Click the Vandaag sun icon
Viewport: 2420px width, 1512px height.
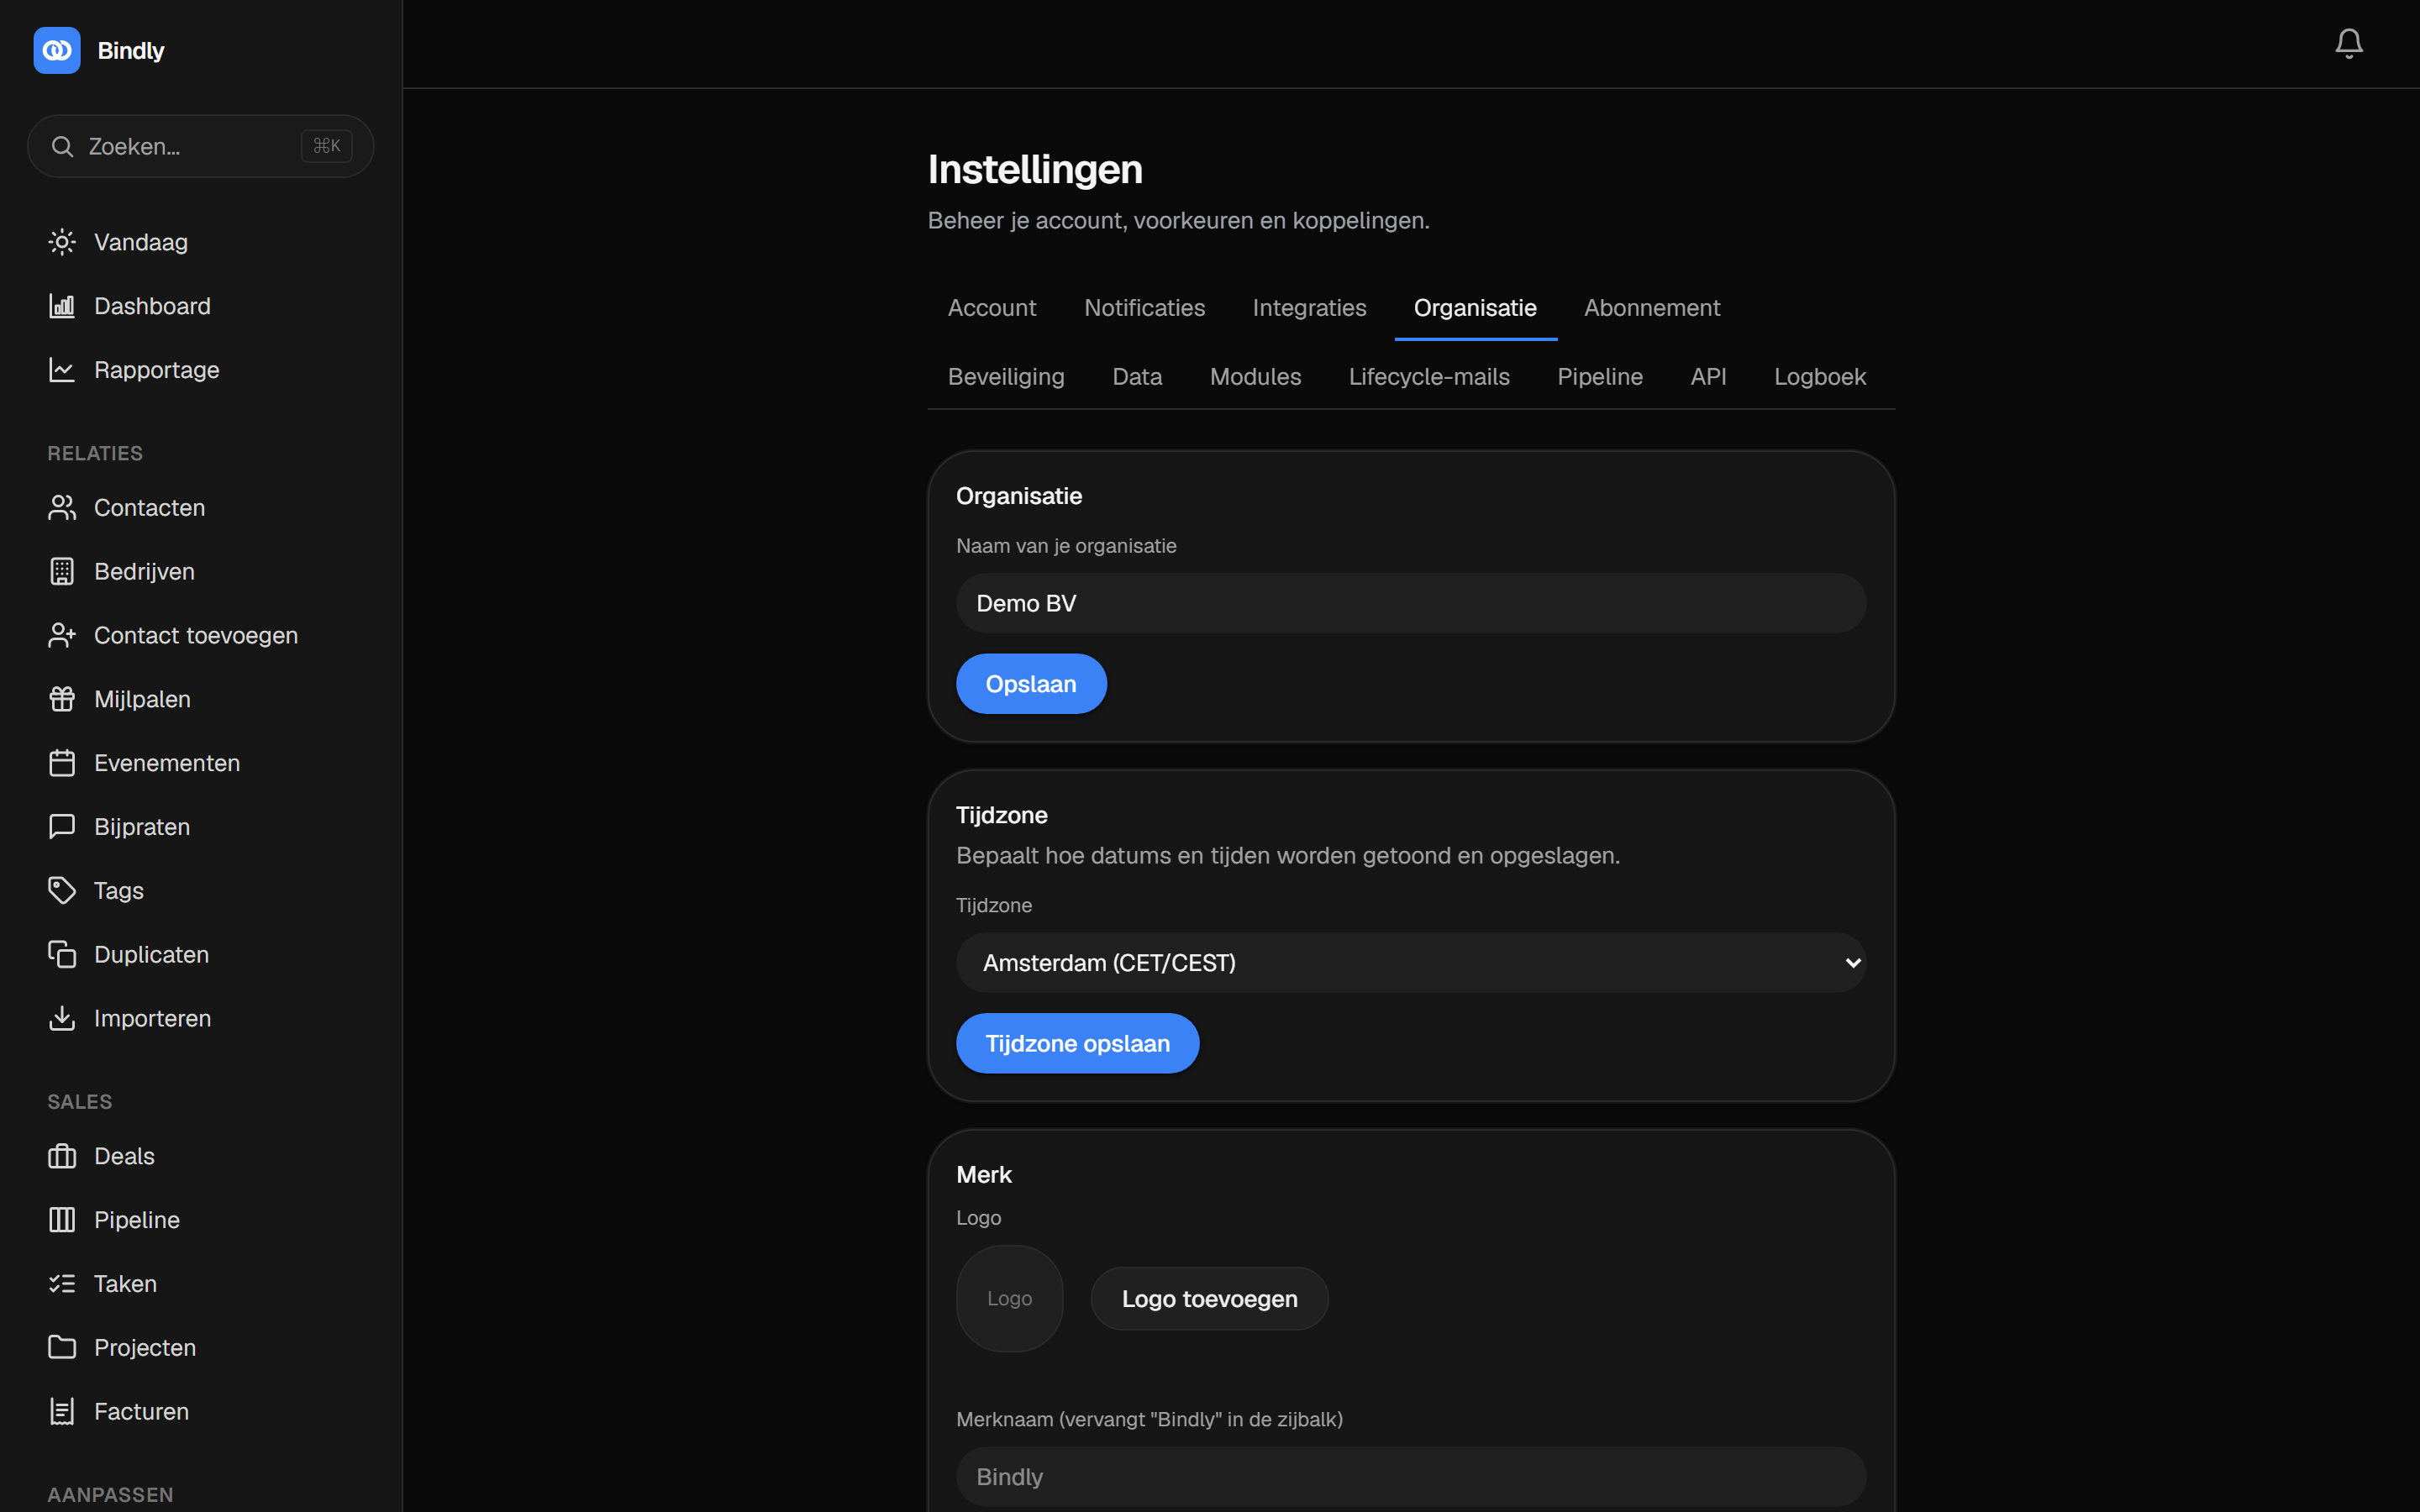(62, 242)
